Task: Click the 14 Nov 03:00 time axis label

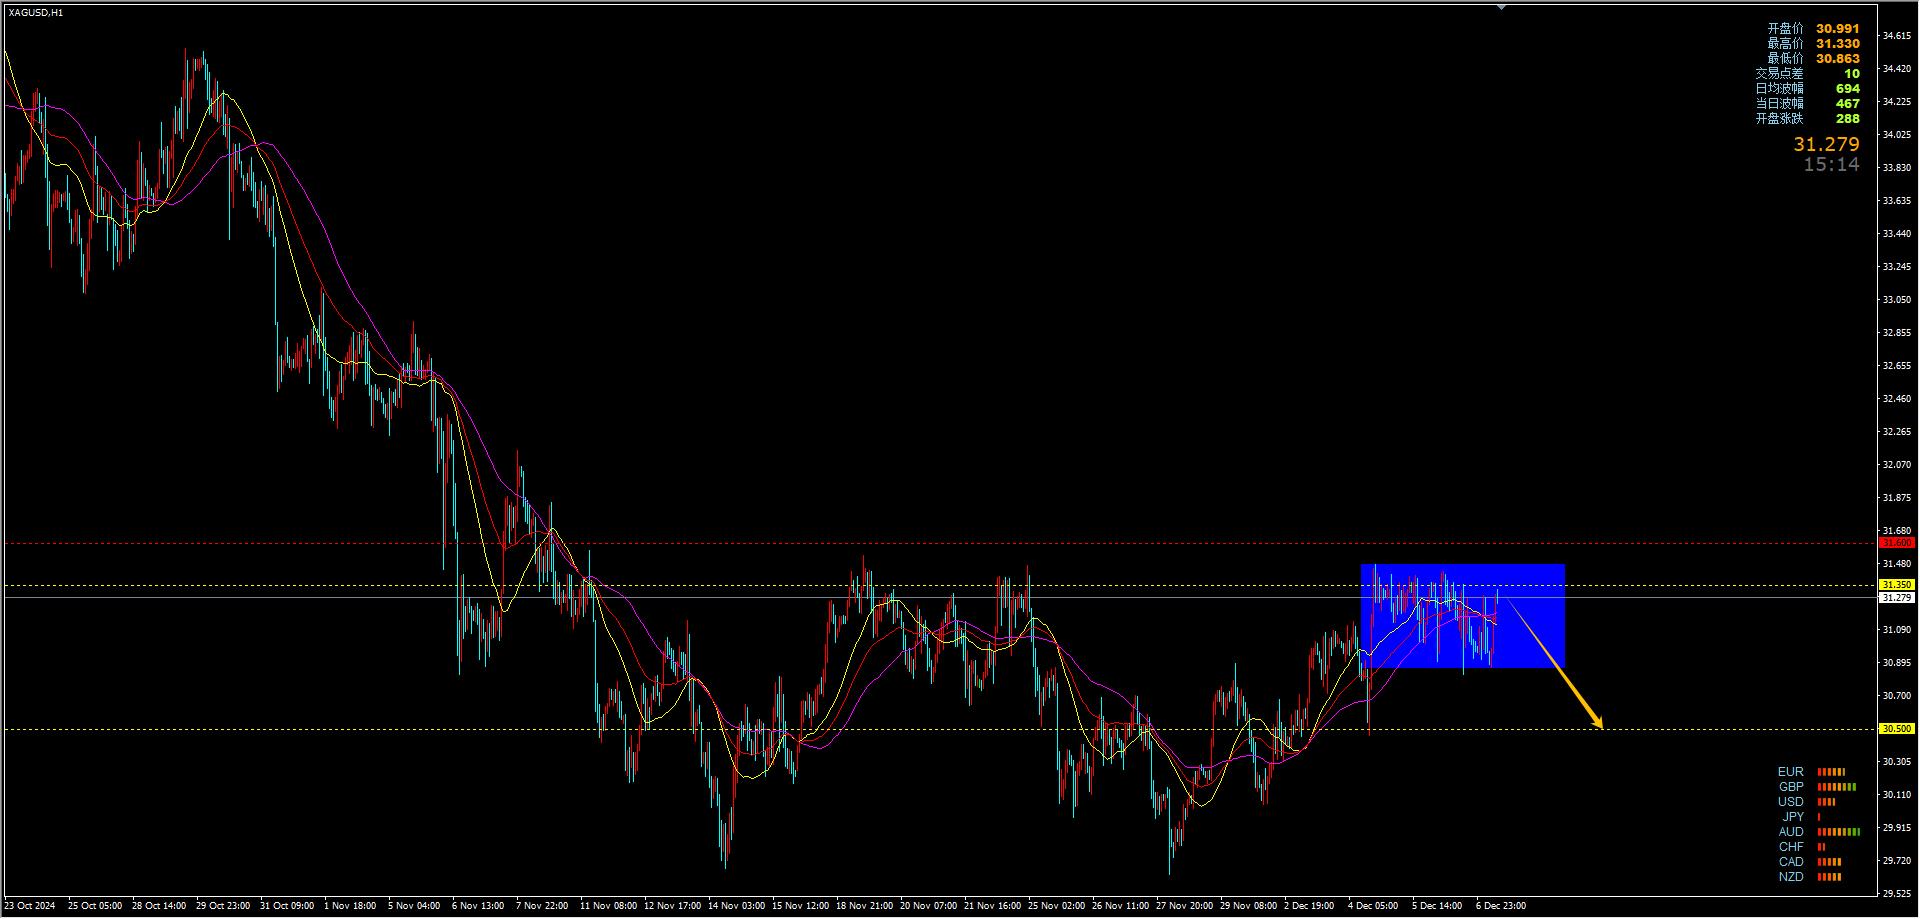Action: (x=736, y=907)
